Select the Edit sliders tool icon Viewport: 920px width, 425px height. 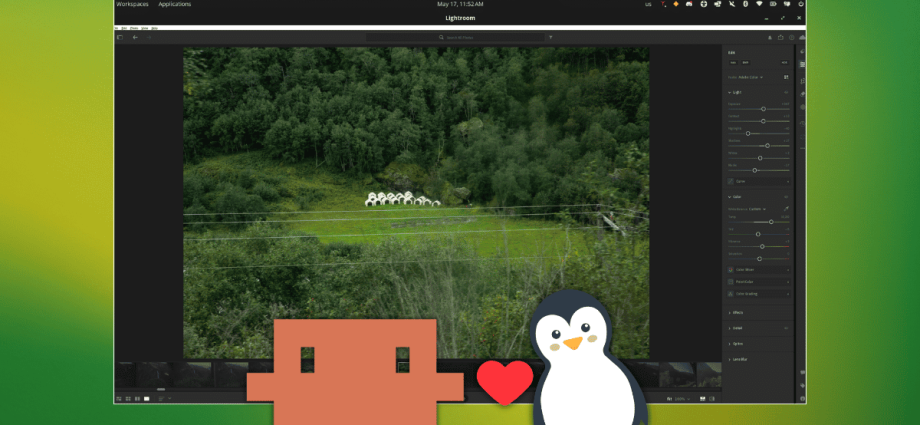coord(803,65)
